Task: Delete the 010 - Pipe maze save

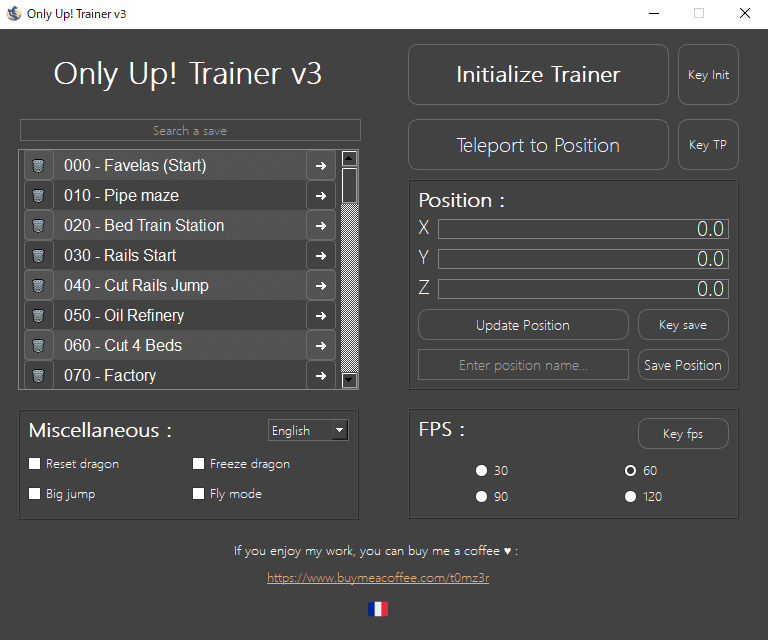Action: click(x=38, y=195)
